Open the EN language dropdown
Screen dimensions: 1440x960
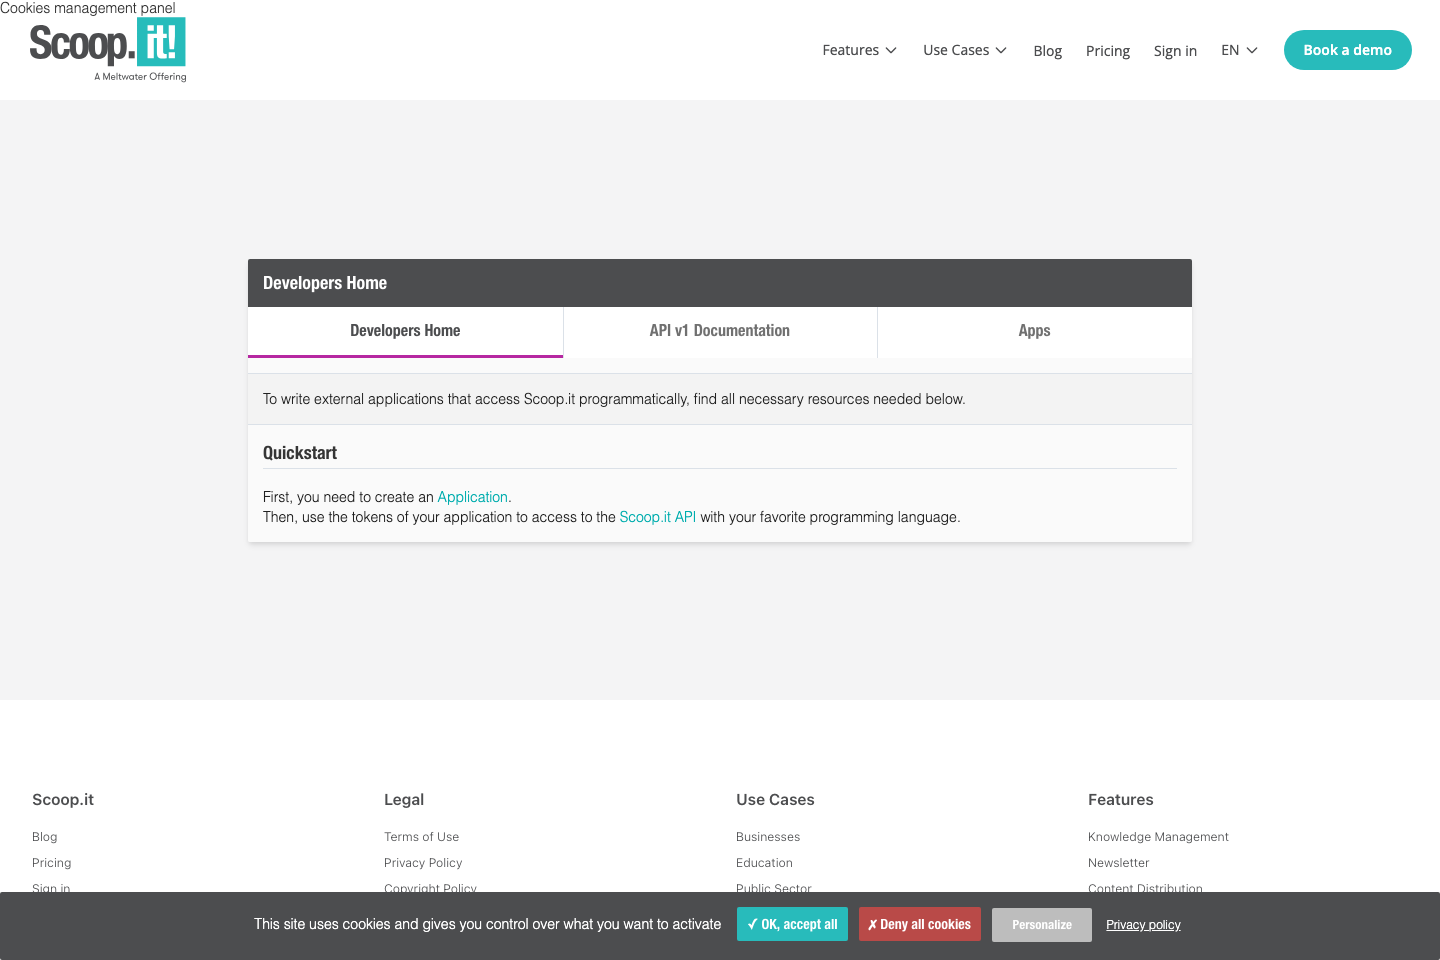[1238, 50]
